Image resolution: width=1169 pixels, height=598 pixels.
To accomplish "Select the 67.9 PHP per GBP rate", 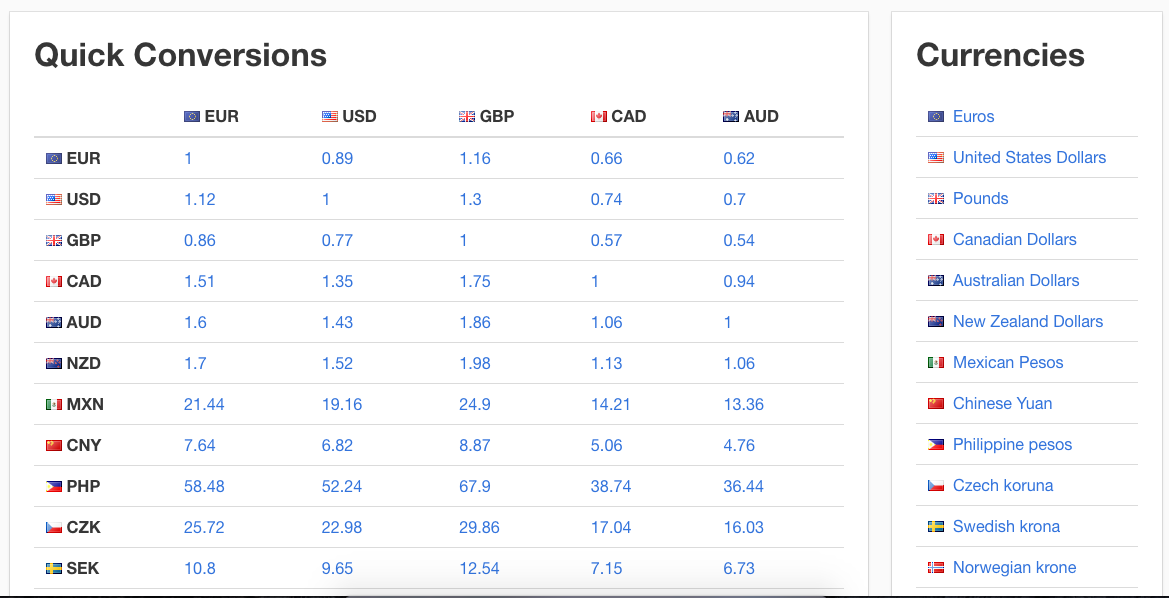I will (475, 486).
